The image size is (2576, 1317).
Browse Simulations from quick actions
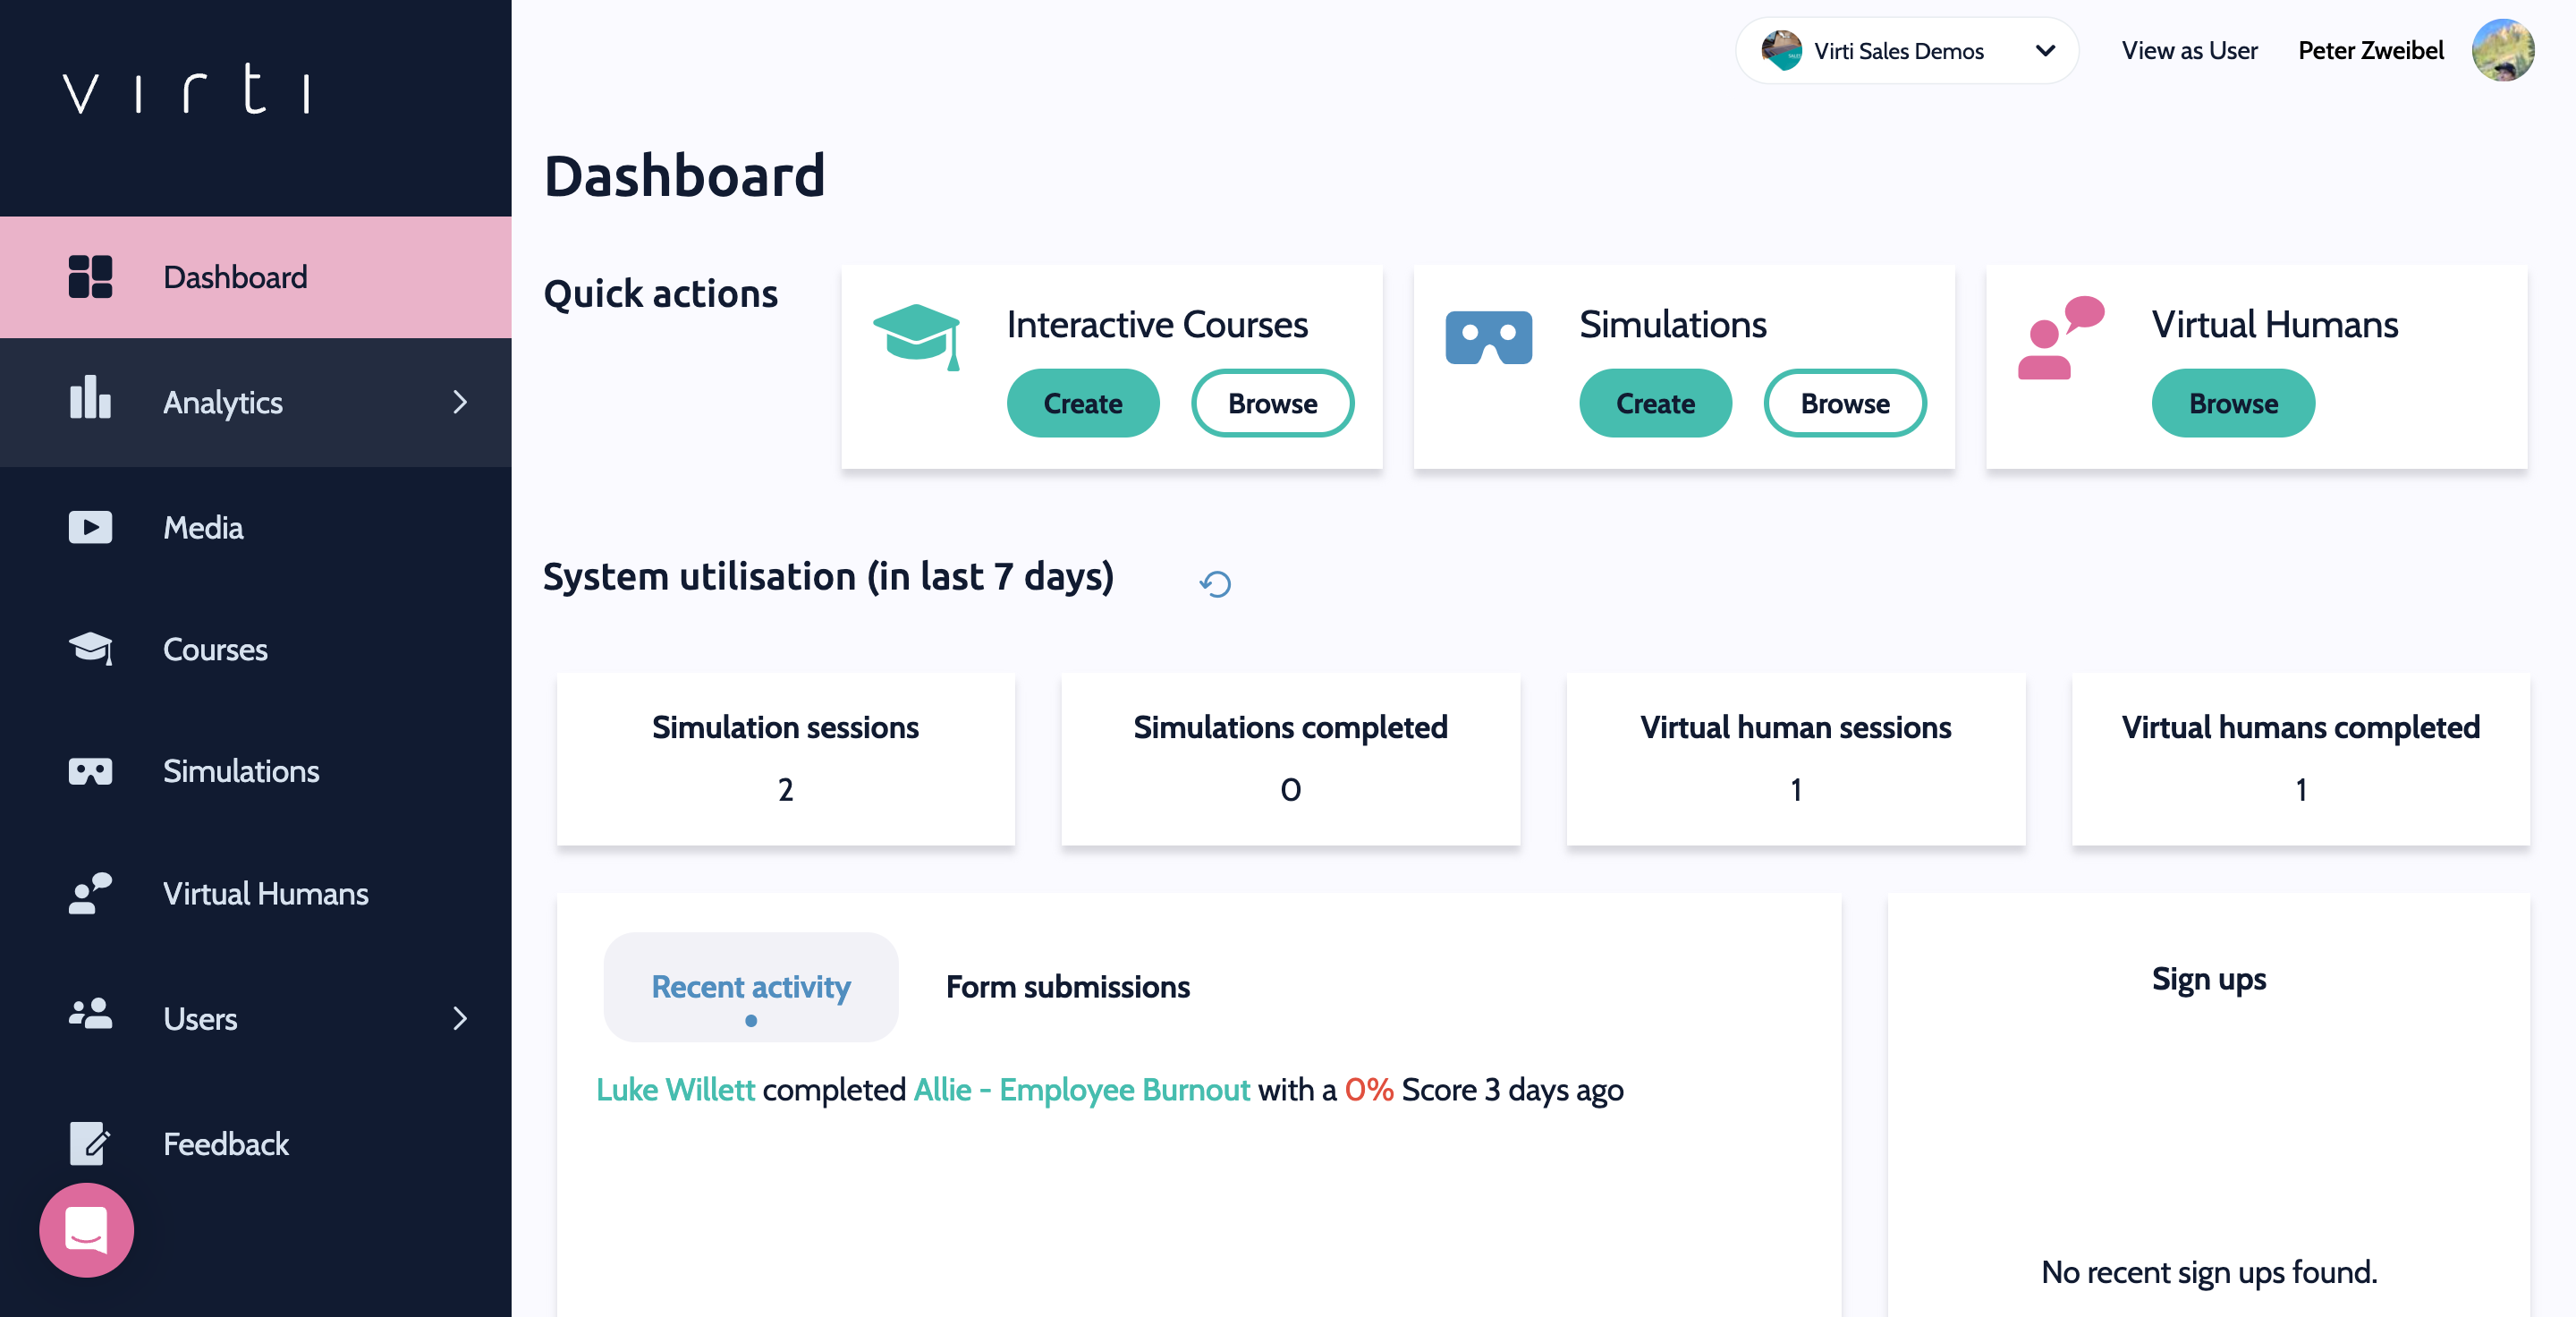[x=1844, y=403]
